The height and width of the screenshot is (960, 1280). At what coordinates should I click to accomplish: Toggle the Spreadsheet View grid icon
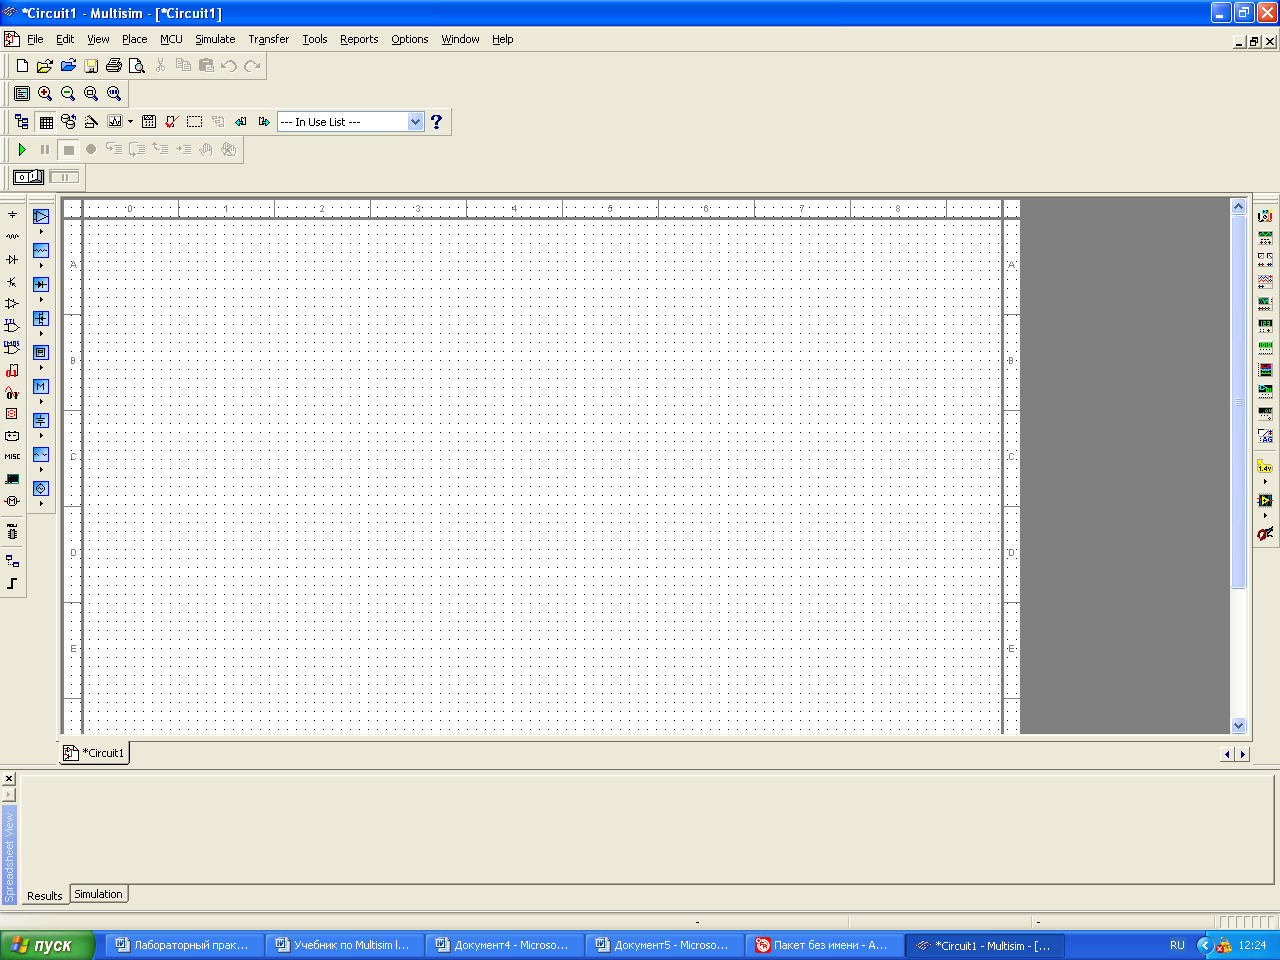(x=46, y=122)
